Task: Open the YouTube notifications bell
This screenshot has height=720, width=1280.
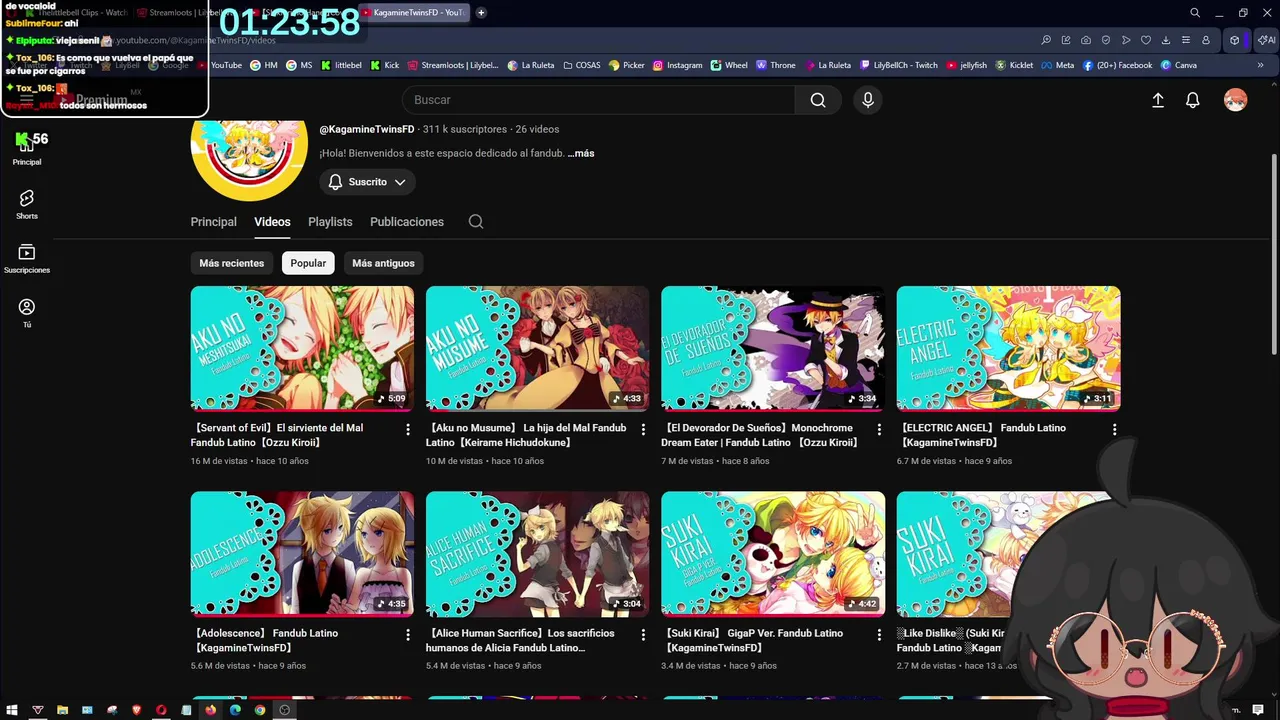Action: 1193,101
